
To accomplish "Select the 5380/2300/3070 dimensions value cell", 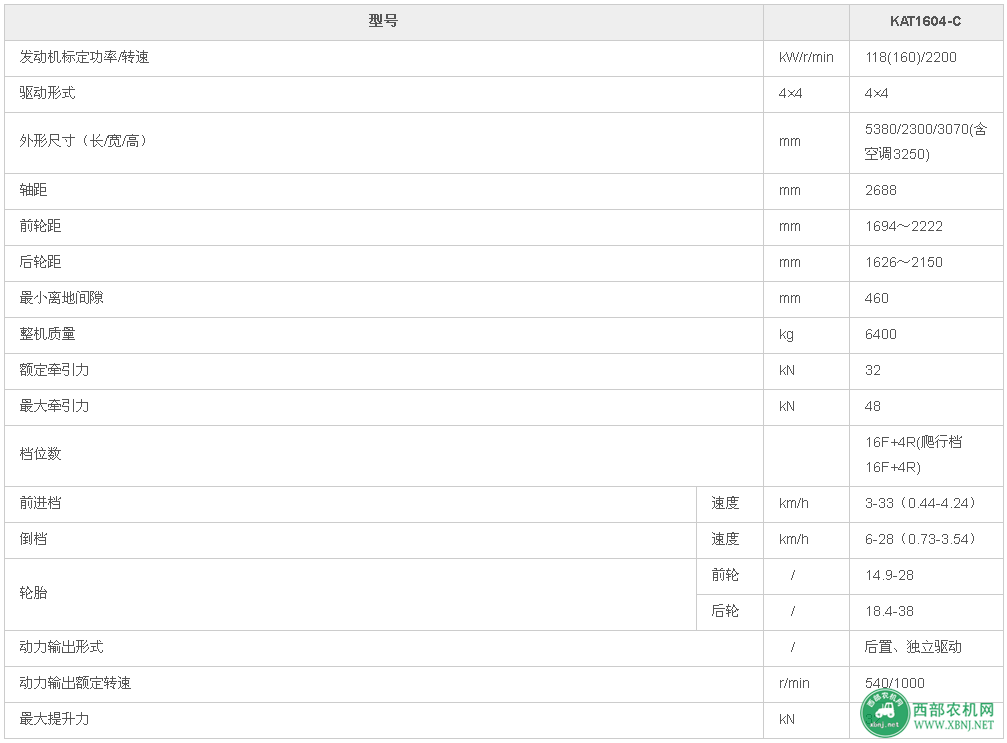I will (x=925, y=142).
